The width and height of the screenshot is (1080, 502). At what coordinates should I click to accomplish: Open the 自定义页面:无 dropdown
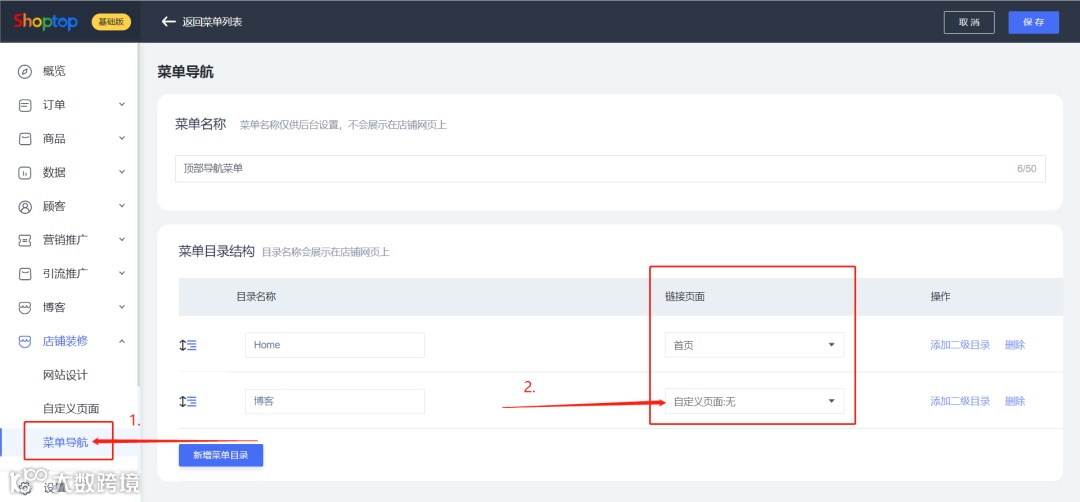[754, 401]
